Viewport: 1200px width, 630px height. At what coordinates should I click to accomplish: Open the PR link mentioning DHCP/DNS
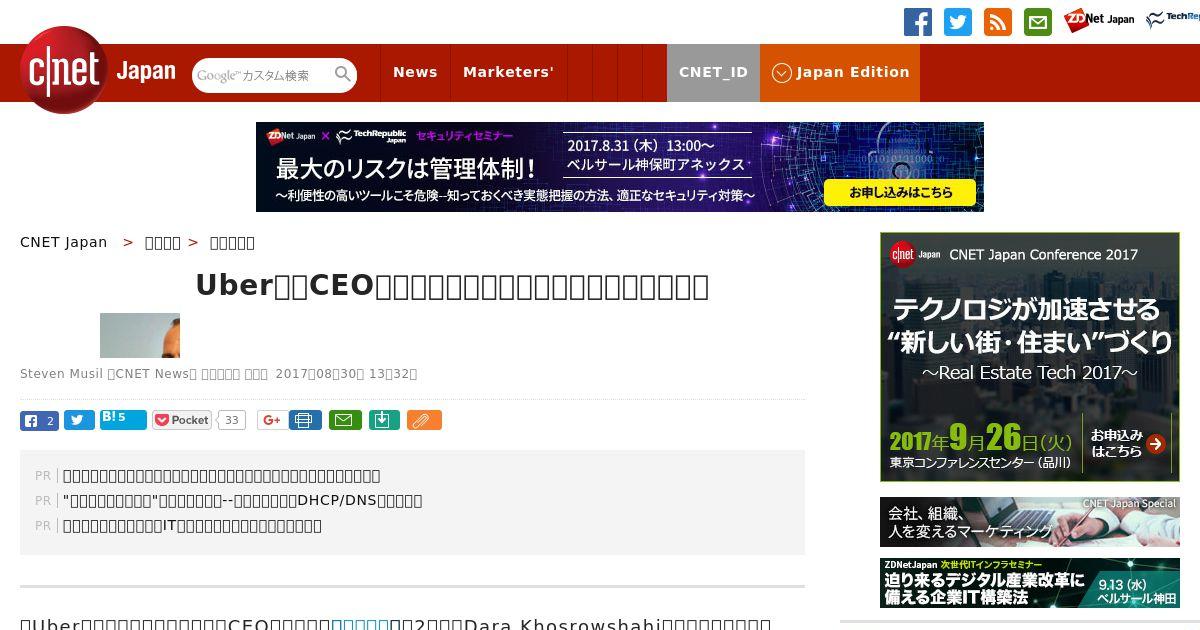pyautogui.click(x=242, y=501)
